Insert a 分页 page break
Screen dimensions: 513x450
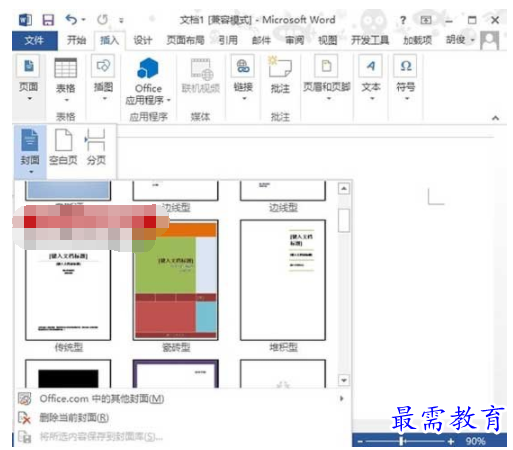click(x=96, y=147)
